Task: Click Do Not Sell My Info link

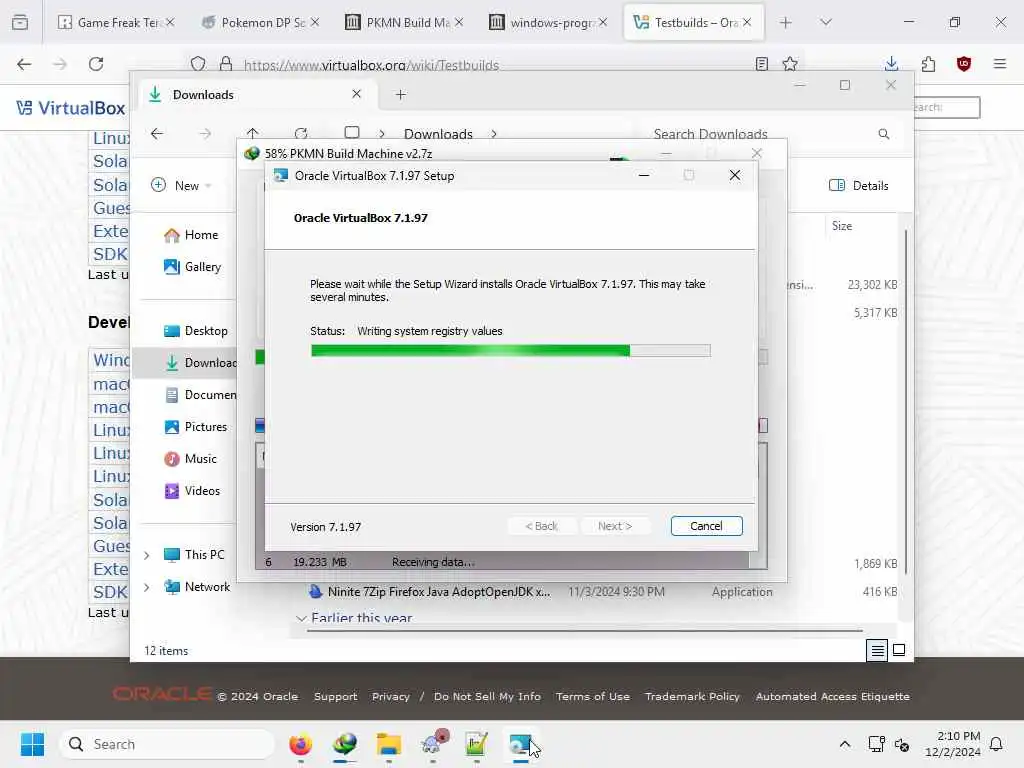Action: point(487,696)
